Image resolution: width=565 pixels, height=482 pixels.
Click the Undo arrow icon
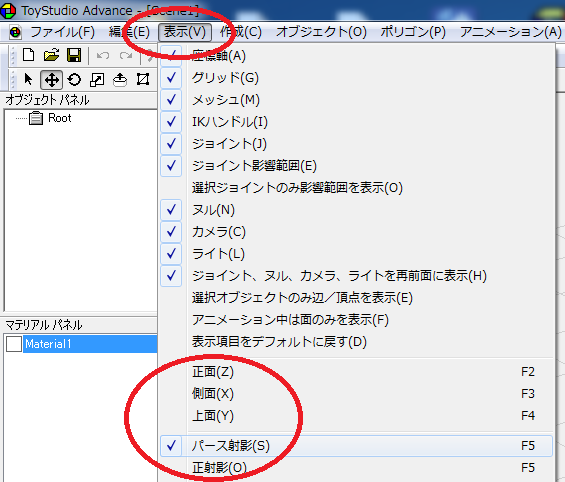(103, 55)
